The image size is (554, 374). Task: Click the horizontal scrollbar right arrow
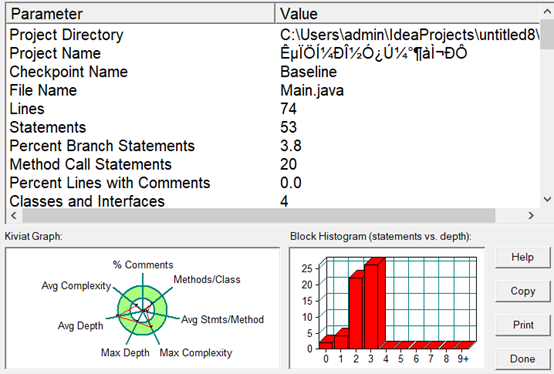(x=531, y=215)
